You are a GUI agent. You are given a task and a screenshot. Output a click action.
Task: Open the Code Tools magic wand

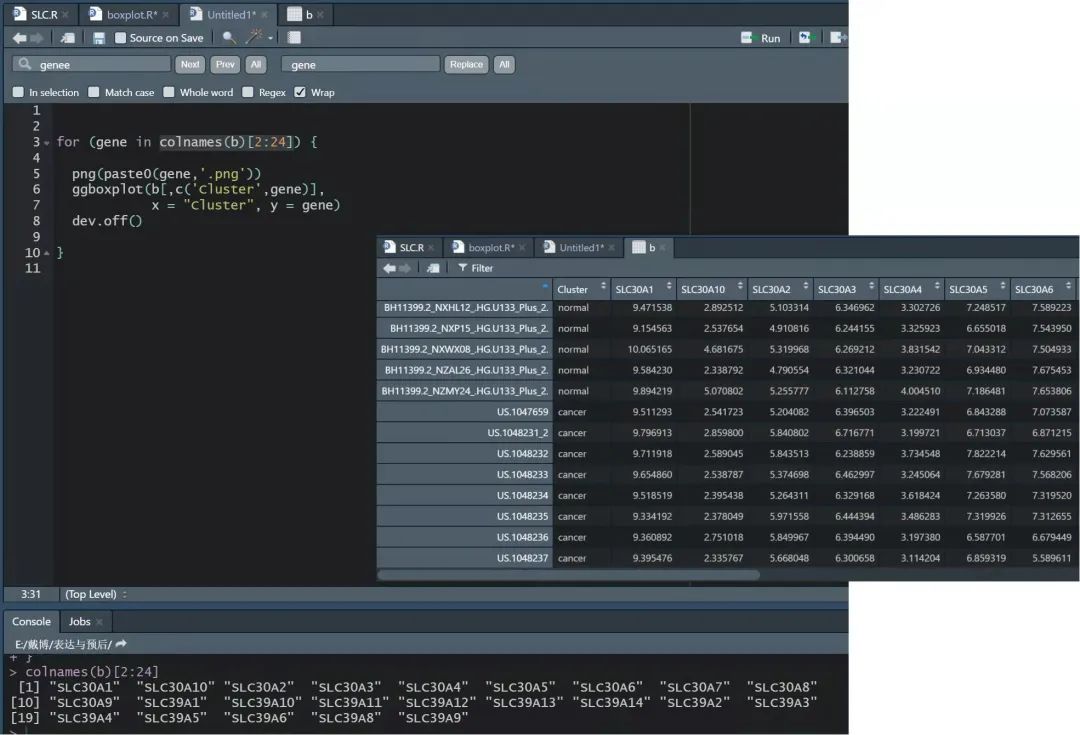pyautogui.click(x=255, y=37)
